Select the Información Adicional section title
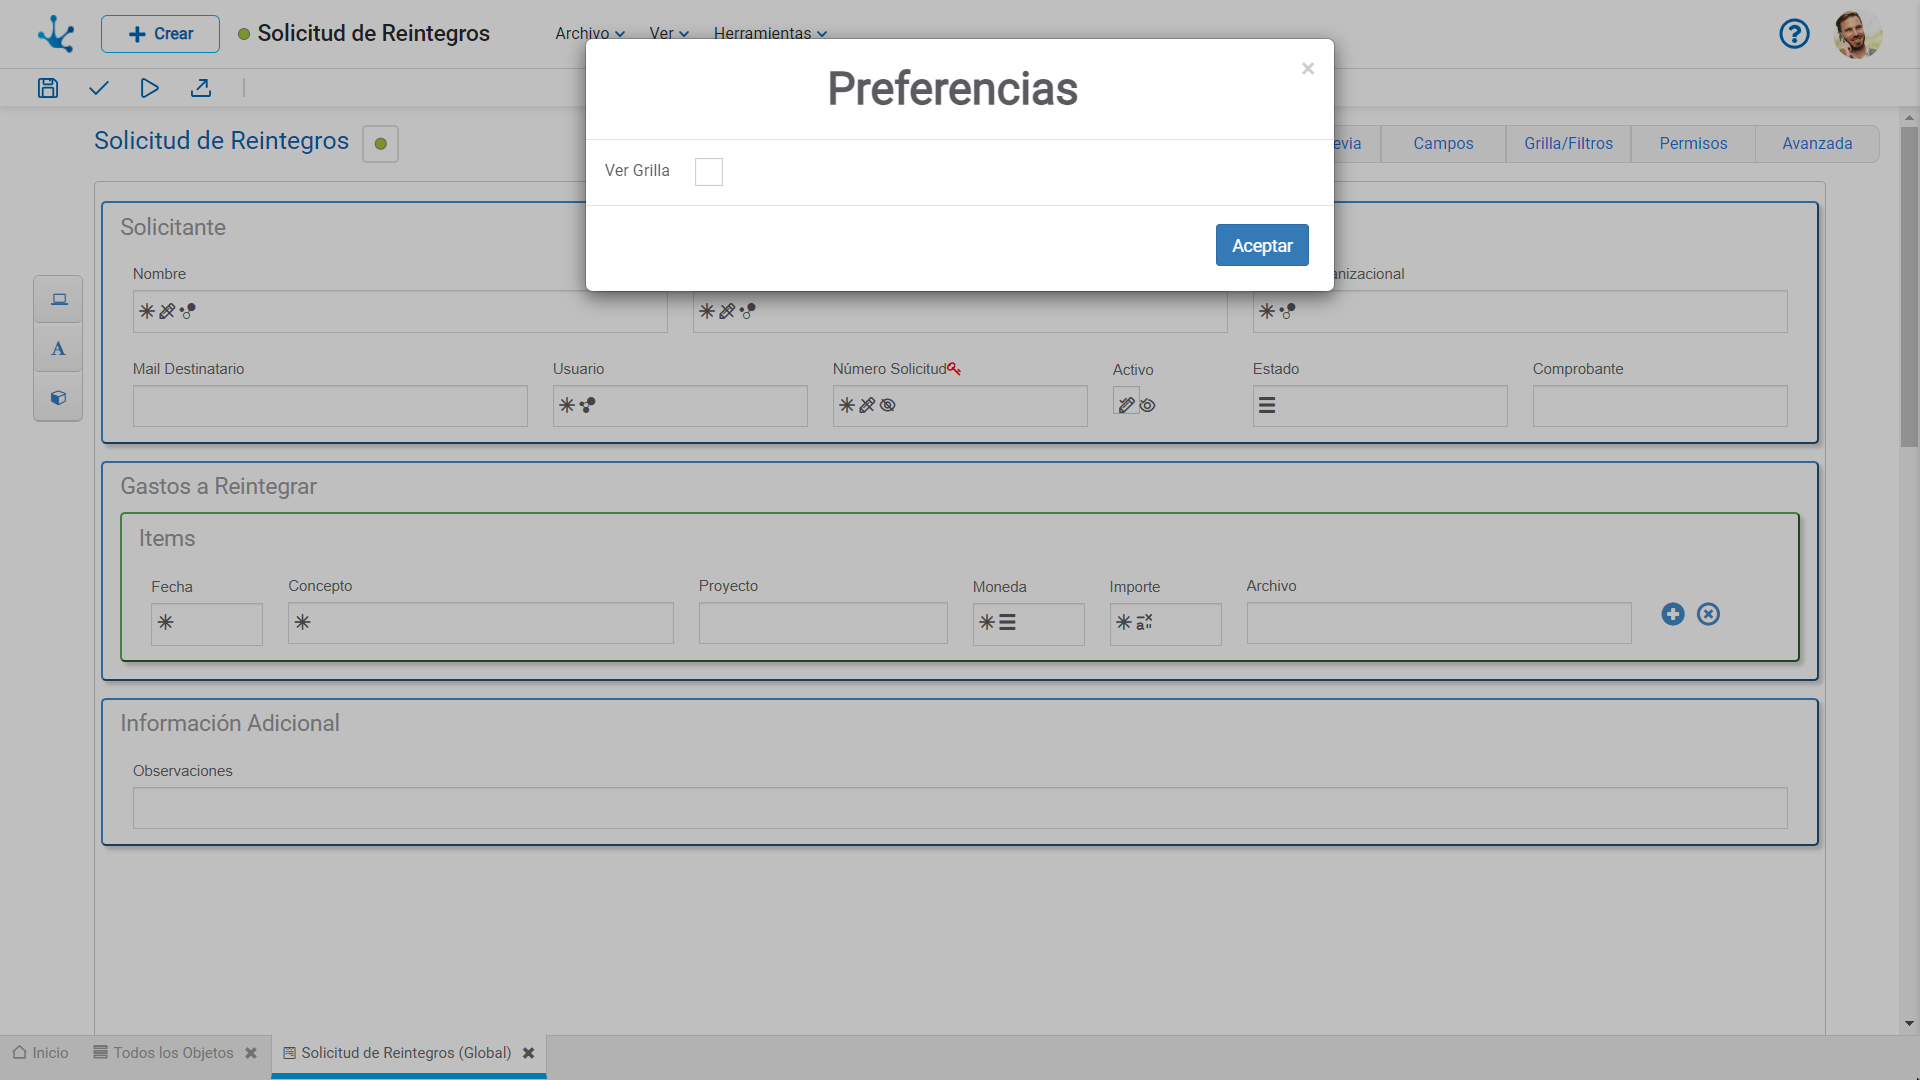 [x=230, y=723]
